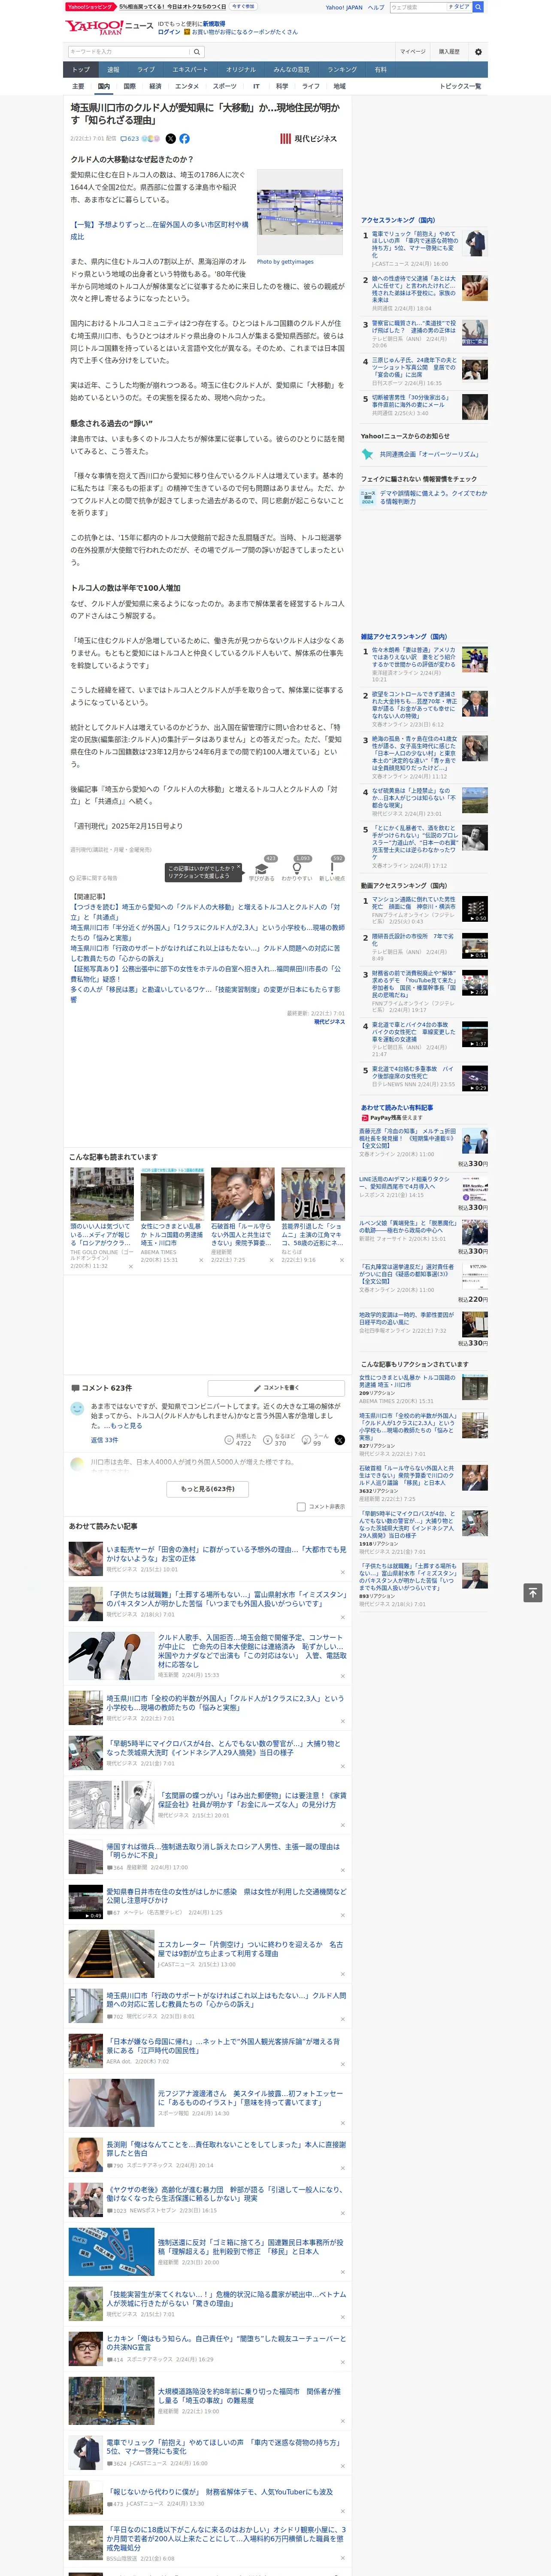Image resolution: width=551 pixels, height=2576 pixels.
Task: Click the first commenter's avatar icon
Action: point(77,1408)
